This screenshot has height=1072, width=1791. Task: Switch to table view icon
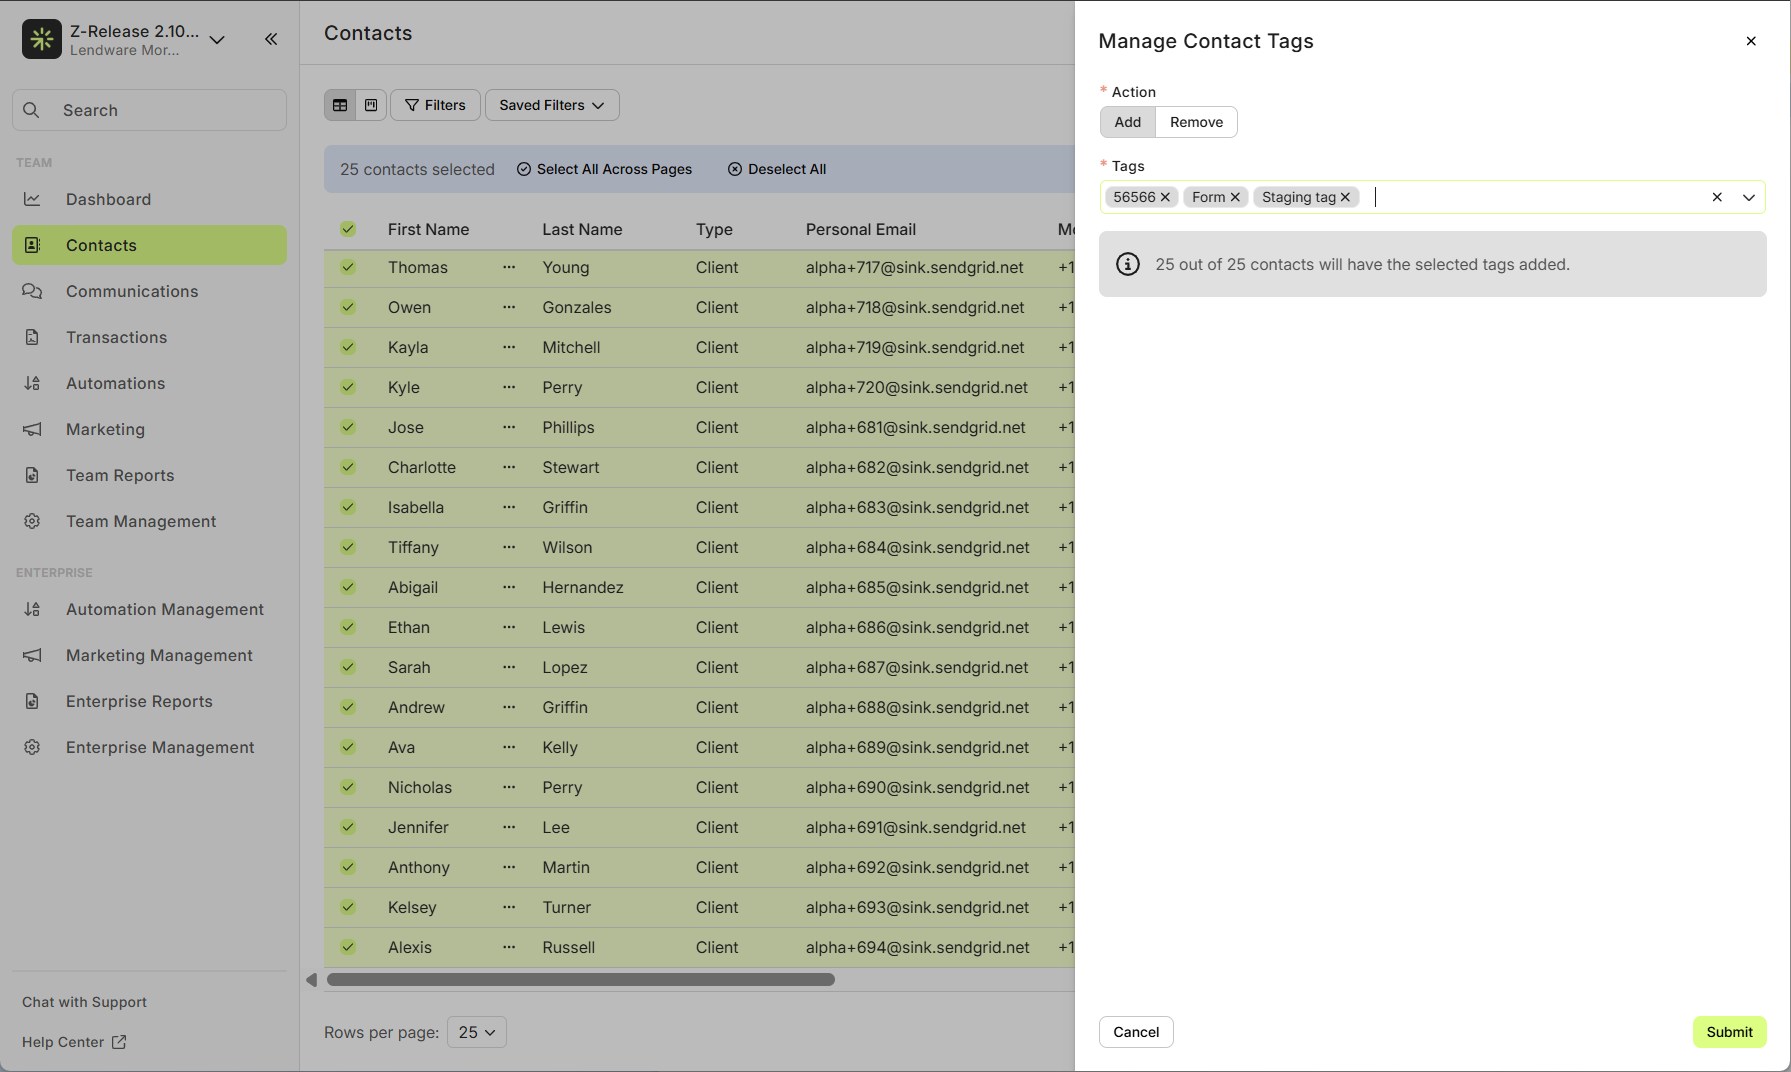point(340,105)
